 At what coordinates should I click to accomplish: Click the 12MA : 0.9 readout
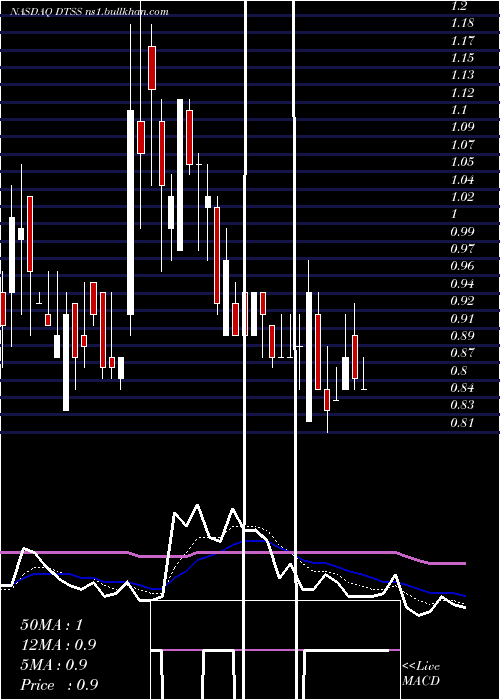tap(58, 645)
